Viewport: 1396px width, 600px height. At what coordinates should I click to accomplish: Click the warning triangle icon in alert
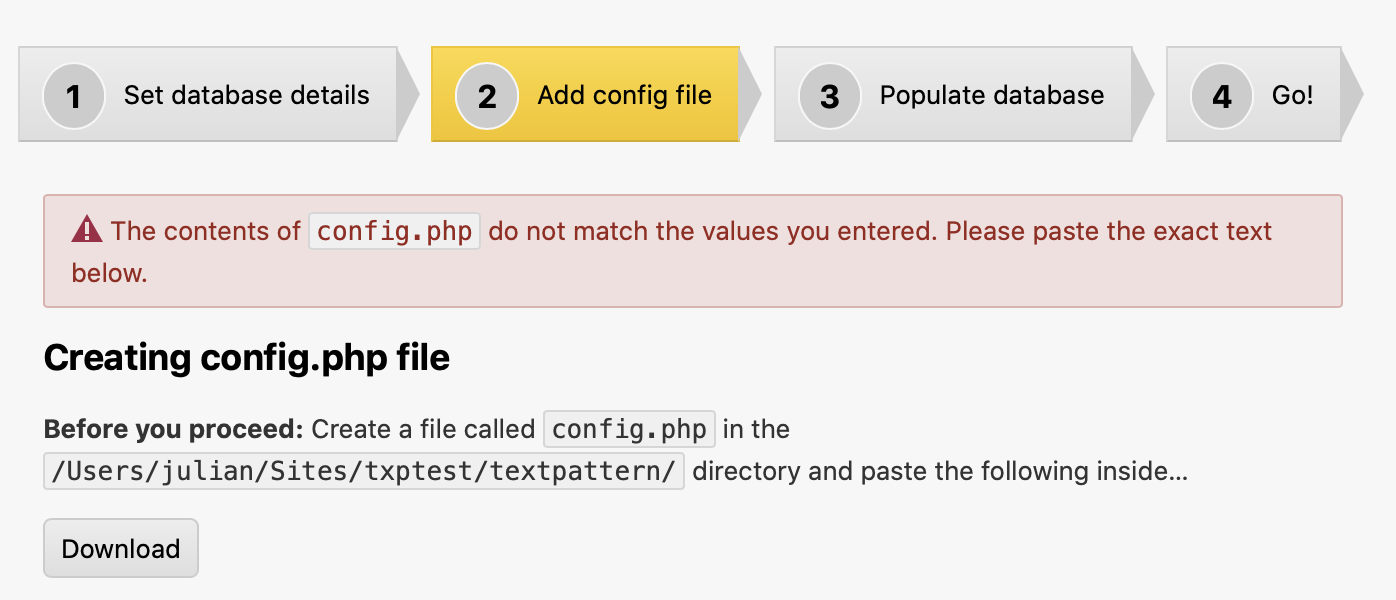coord(87,231)
